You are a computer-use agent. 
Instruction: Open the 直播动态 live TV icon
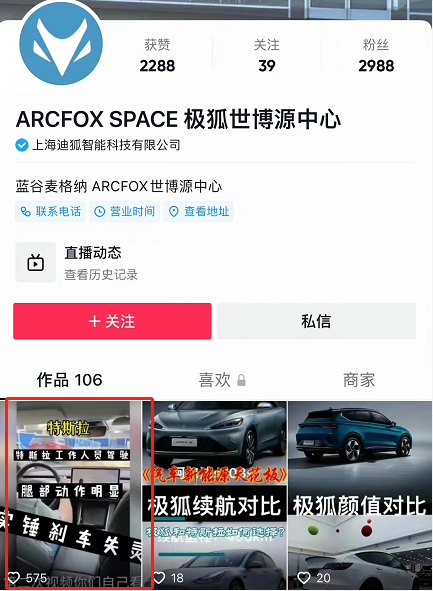tap(35, 263)
